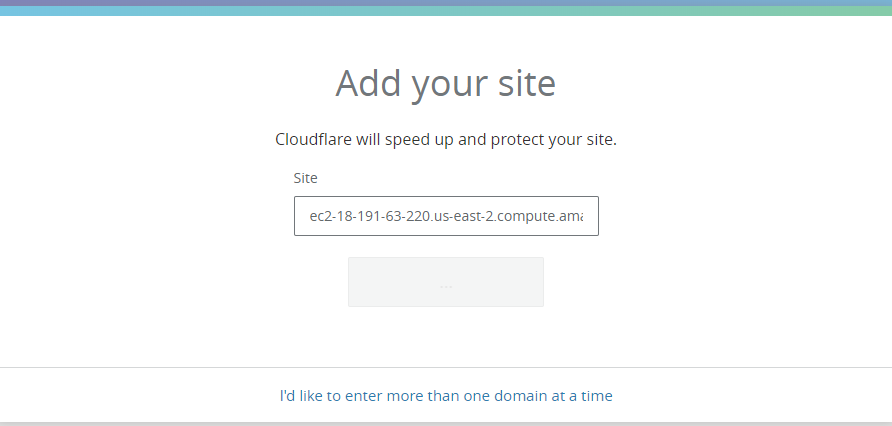The height and width of the screenshot is (426, 892).
Task: Open the enter more than one domain link
Action: tap(446, 396)
